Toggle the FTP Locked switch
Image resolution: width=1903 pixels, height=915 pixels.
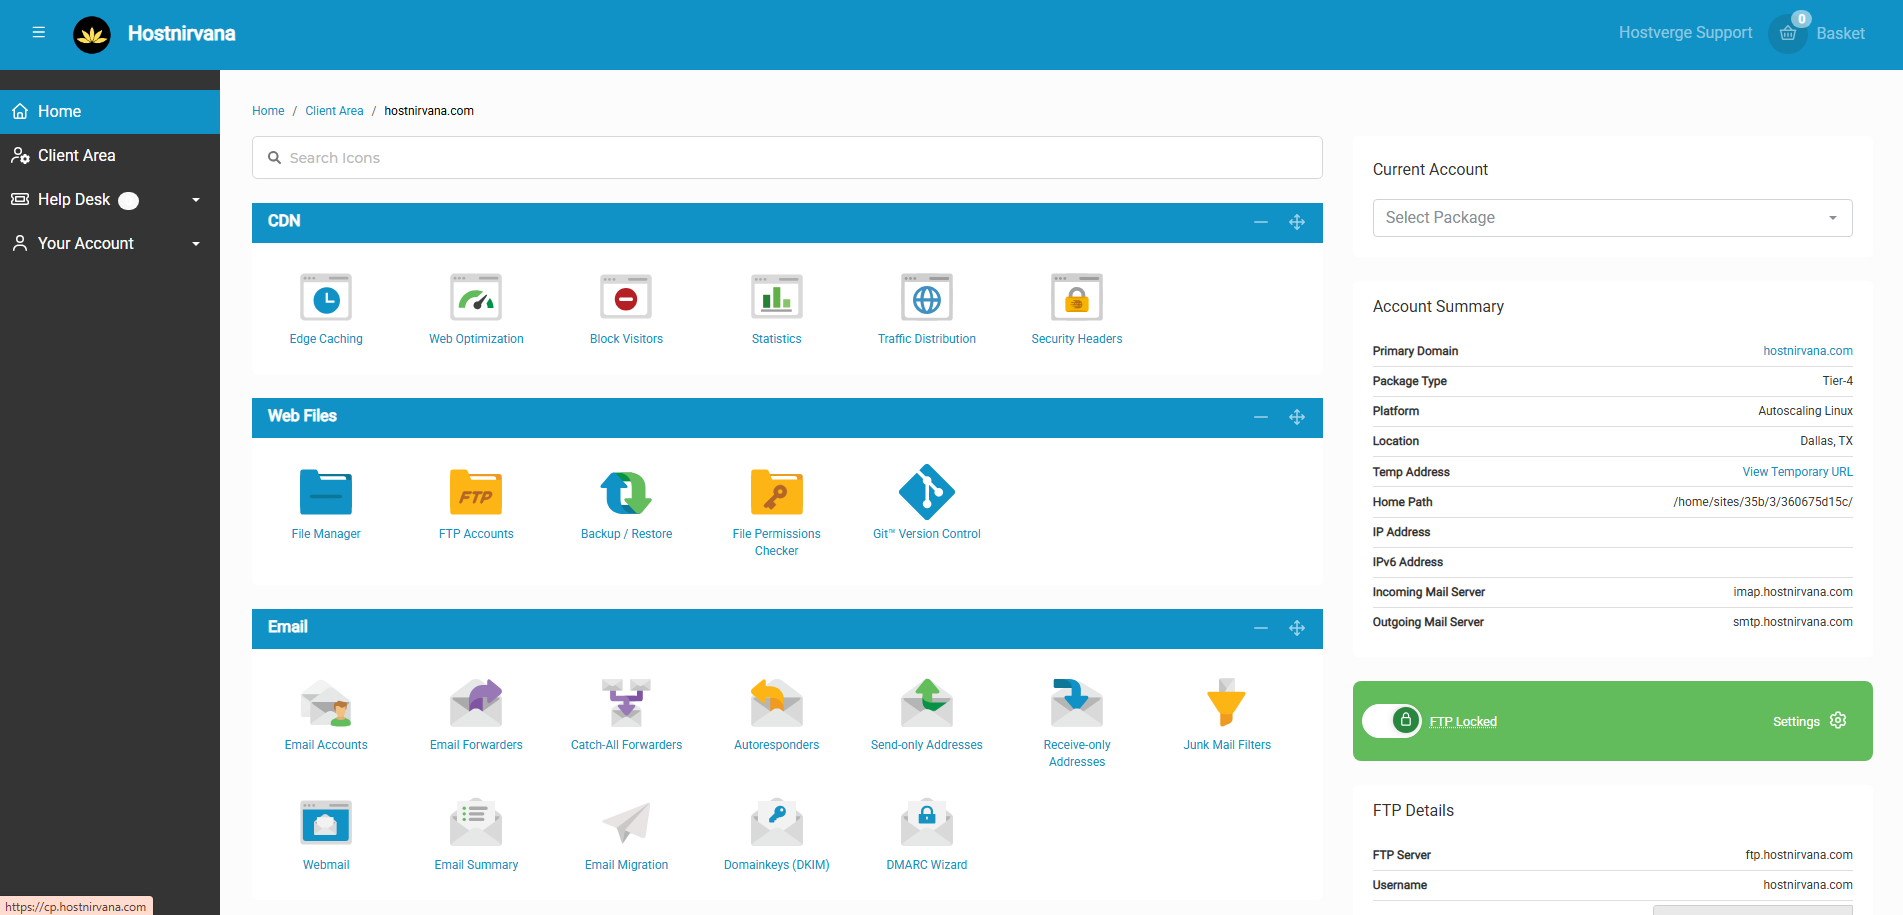1392,721
